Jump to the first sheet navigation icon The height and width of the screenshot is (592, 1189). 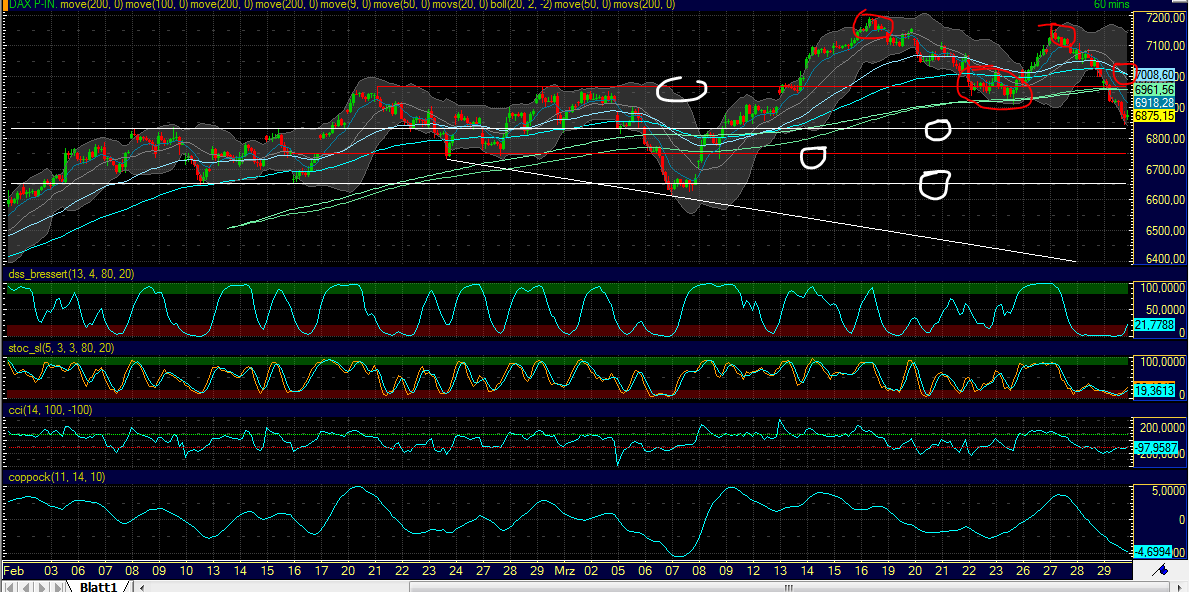click(9, 586)
